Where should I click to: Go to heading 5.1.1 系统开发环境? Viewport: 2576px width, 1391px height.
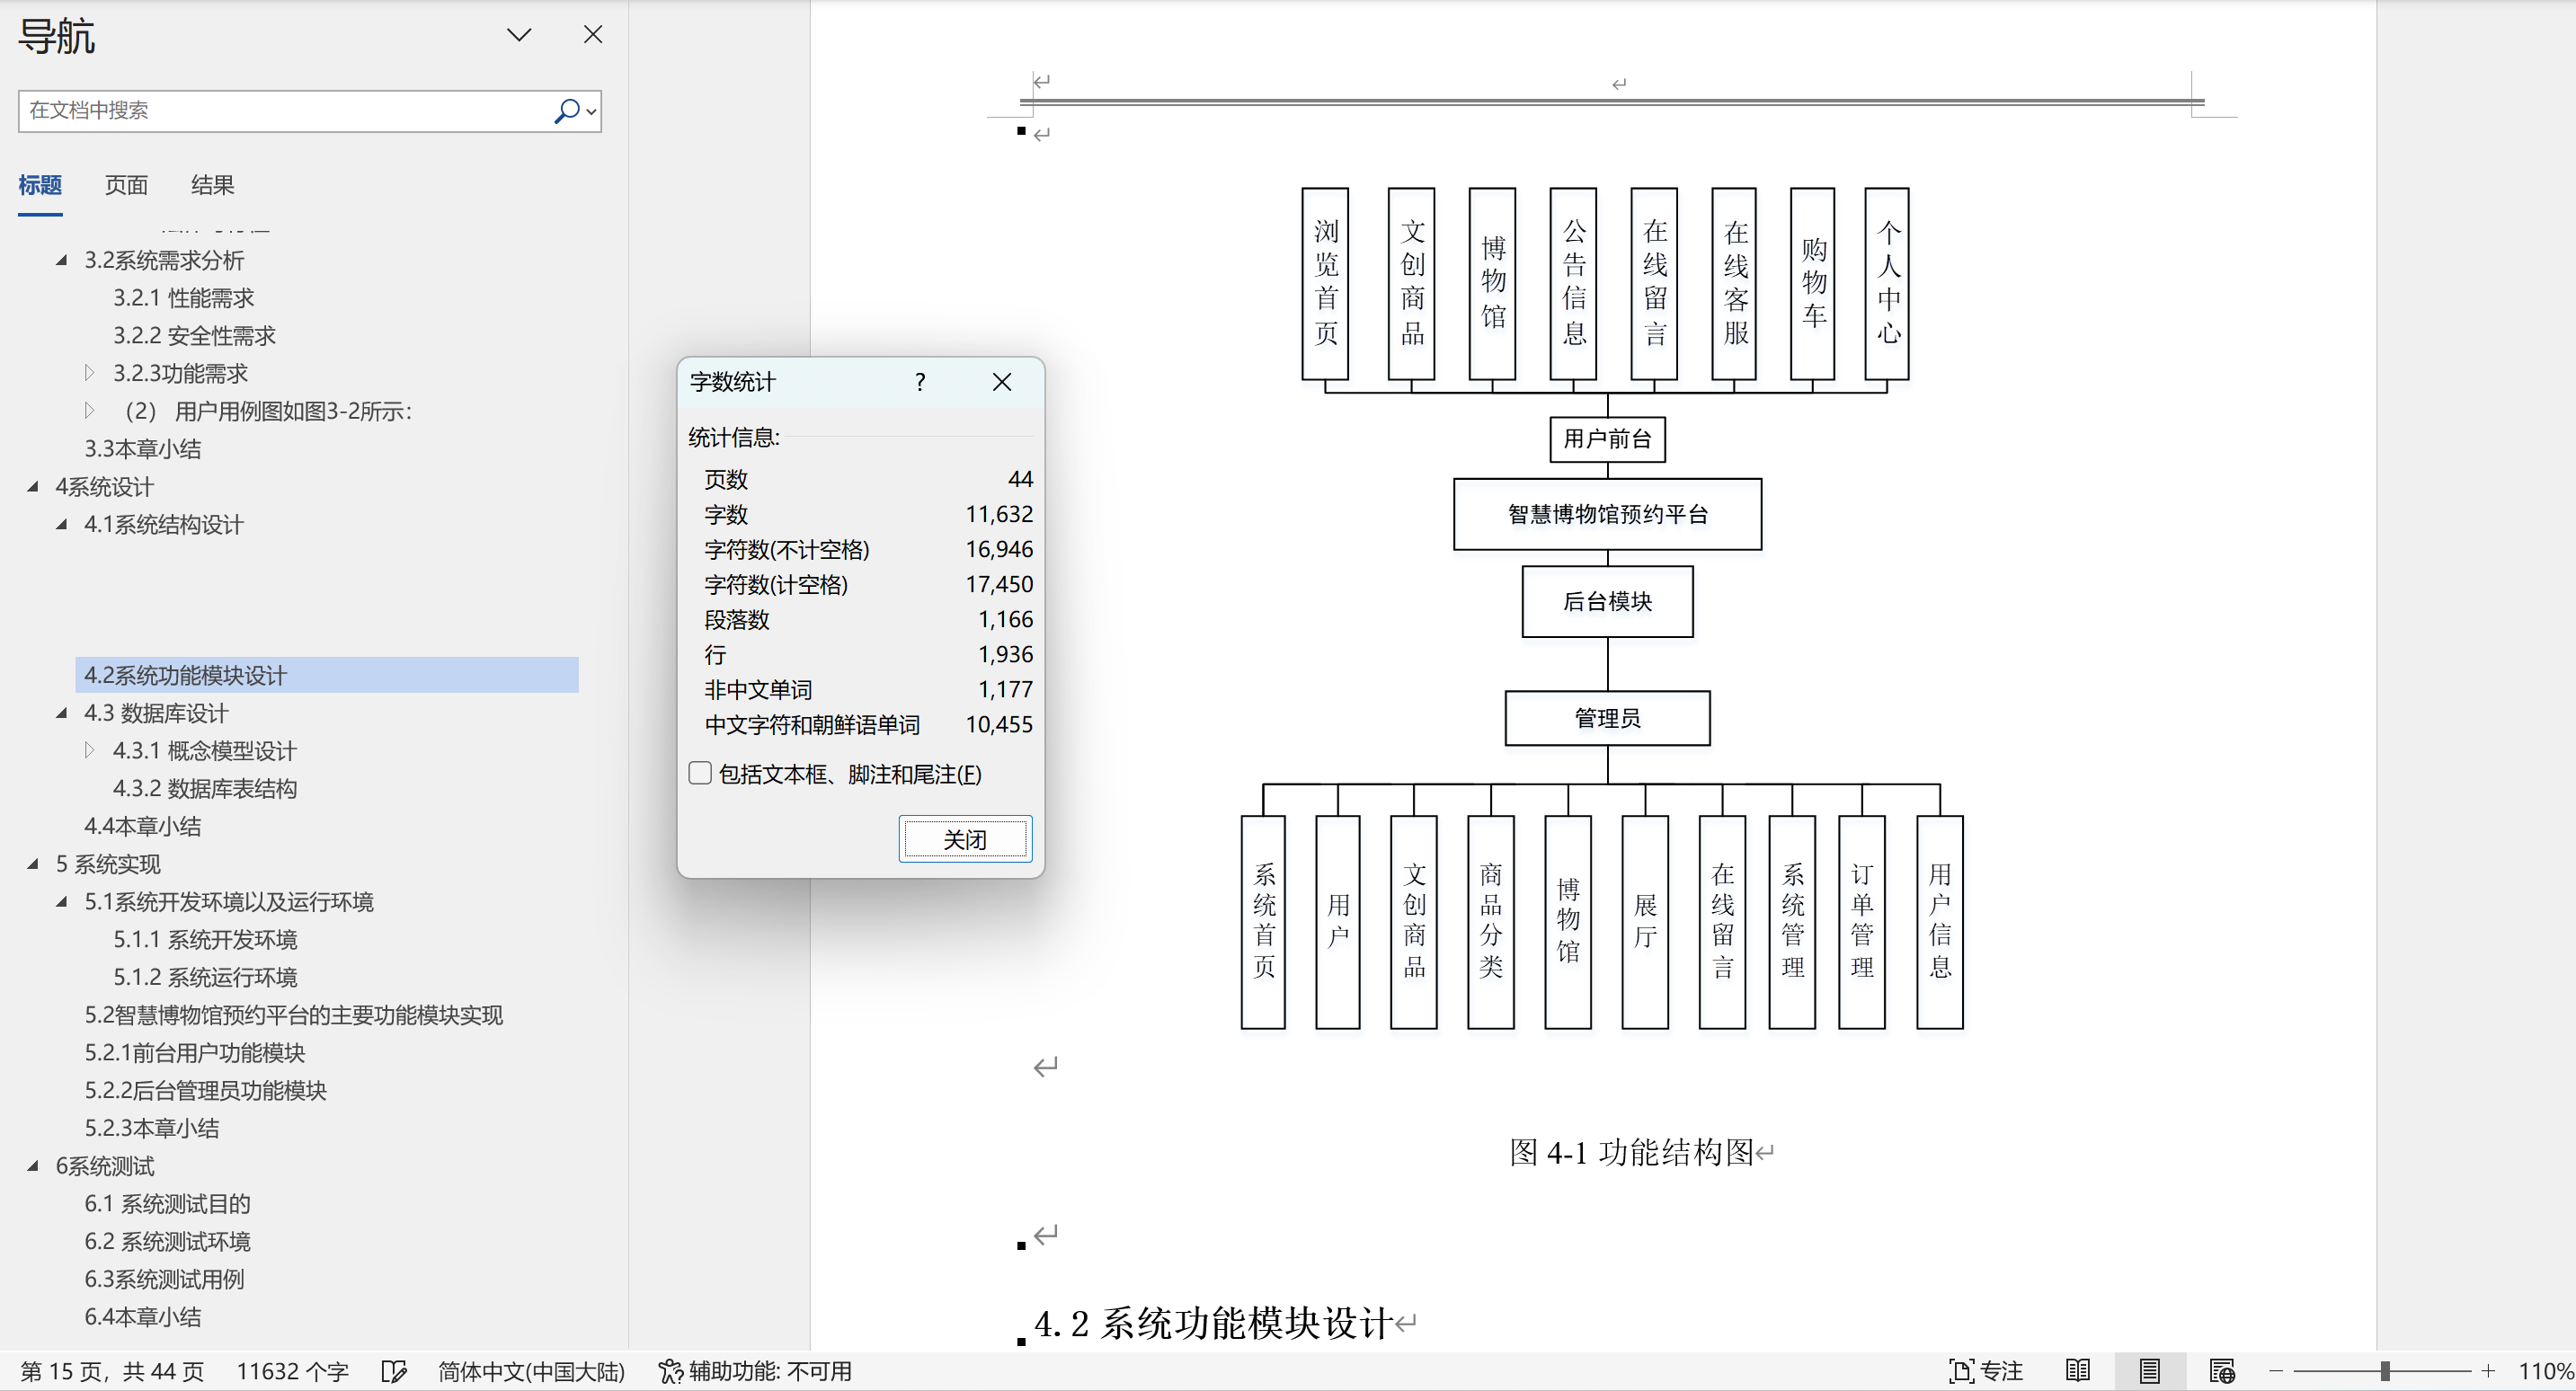(x=205, y=940)
